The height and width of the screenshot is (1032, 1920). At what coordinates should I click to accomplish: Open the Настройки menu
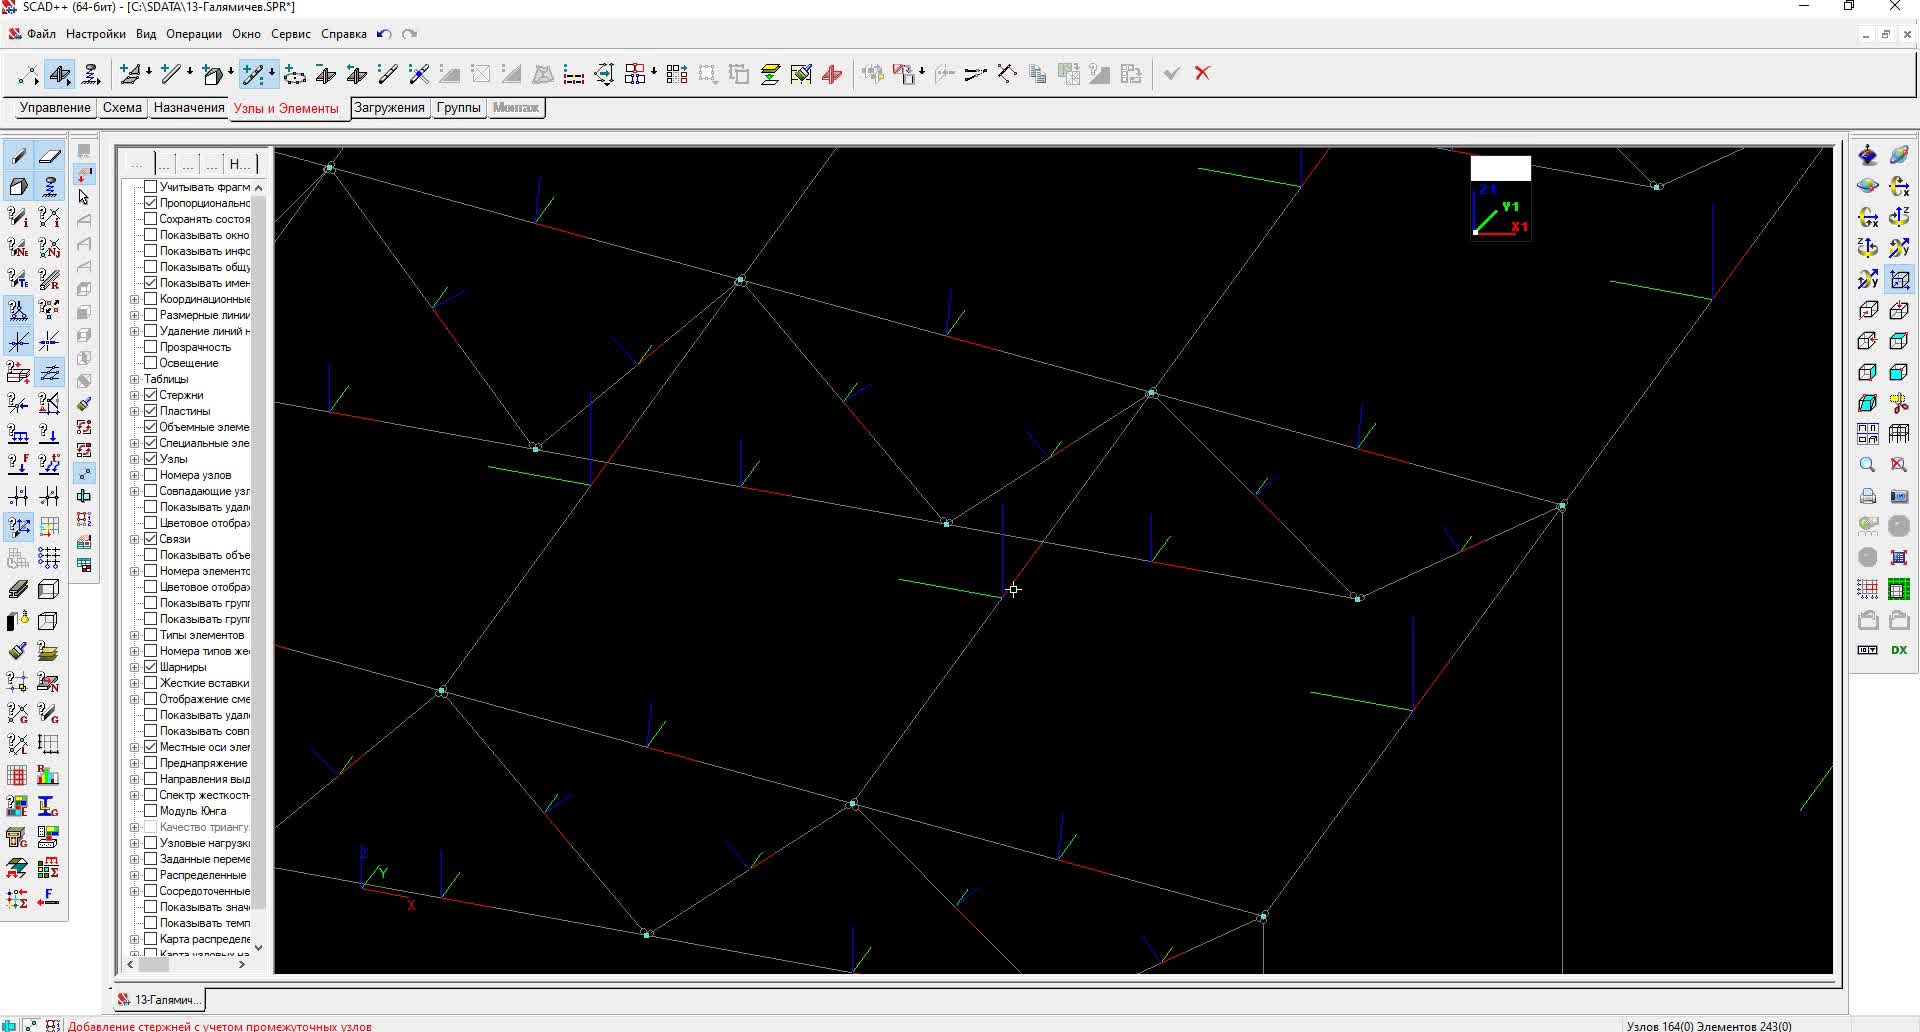96,34
